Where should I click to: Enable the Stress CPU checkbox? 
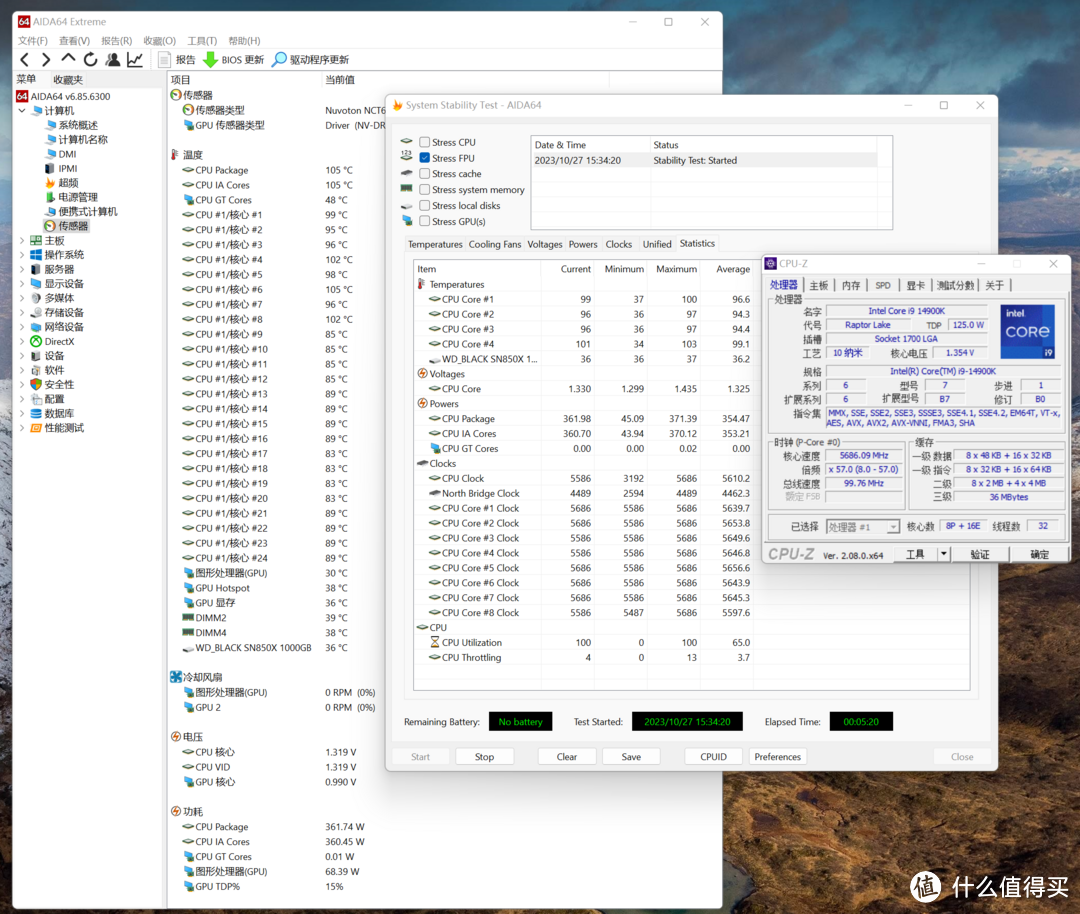(x=425, y=143)
